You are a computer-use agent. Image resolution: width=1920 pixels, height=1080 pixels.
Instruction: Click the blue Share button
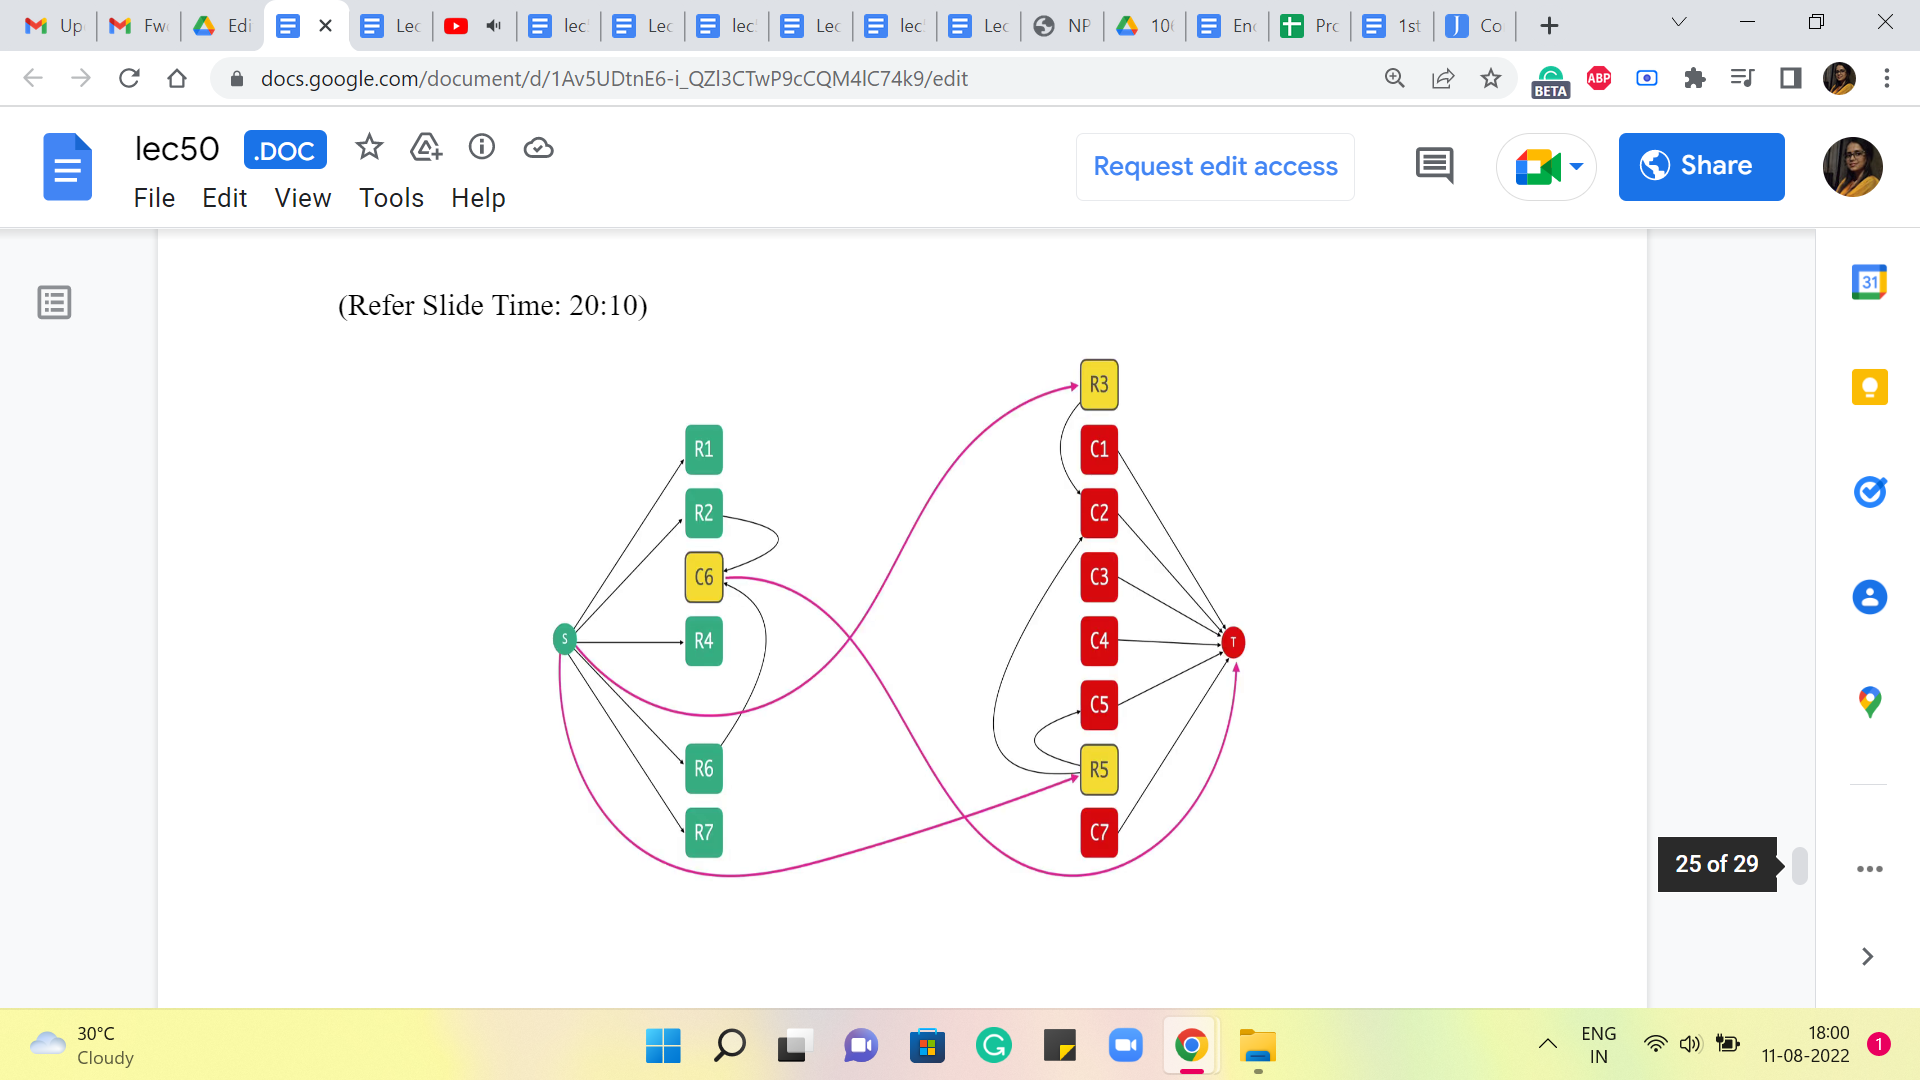click(1701, 166)
